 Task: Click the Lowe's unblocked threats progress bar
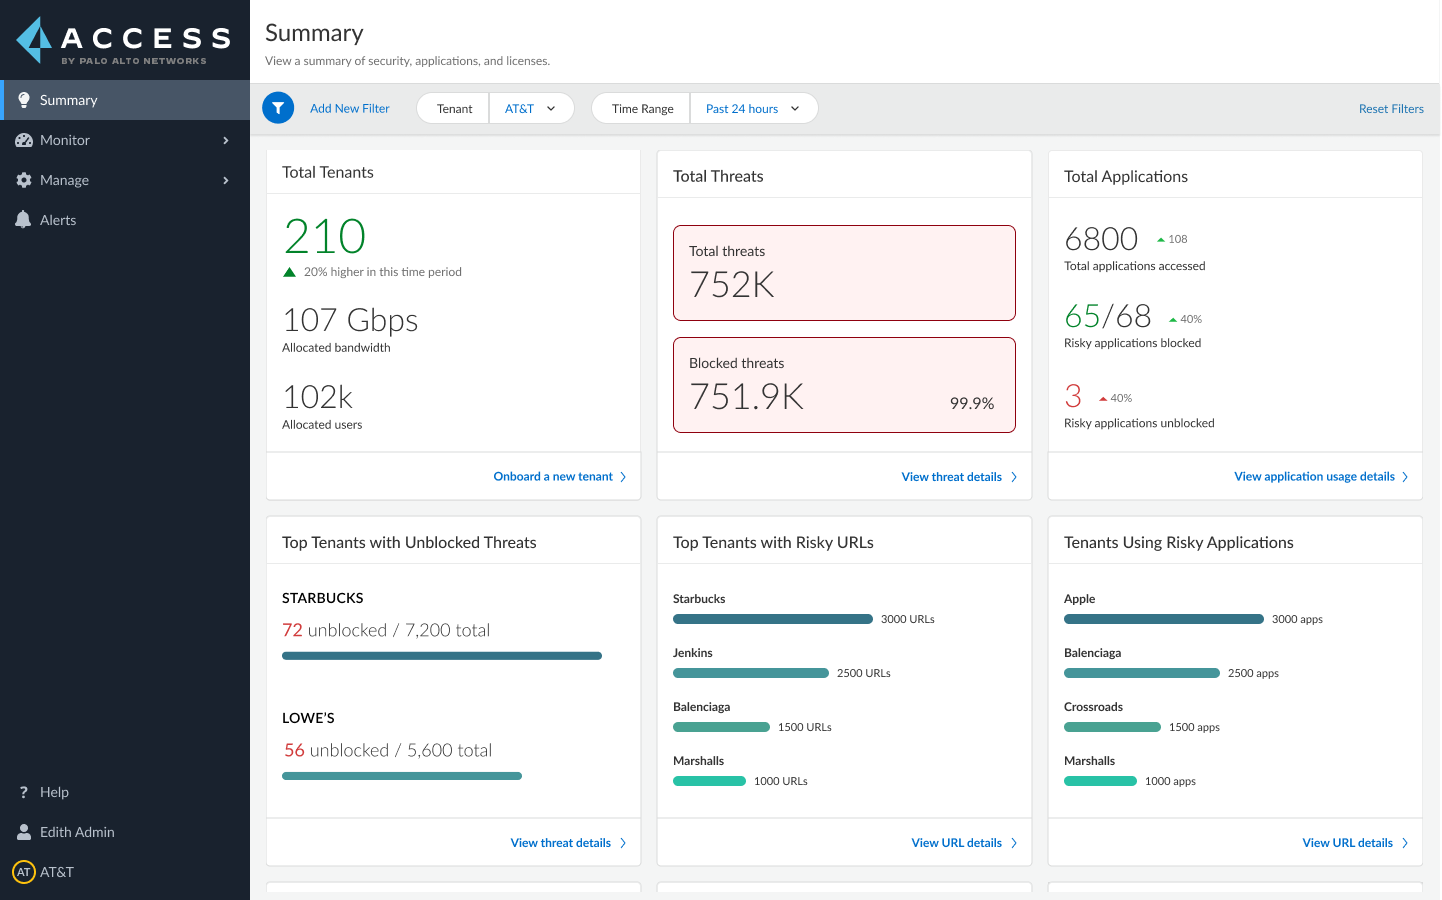pyautogui.click(x=402, y=776)
